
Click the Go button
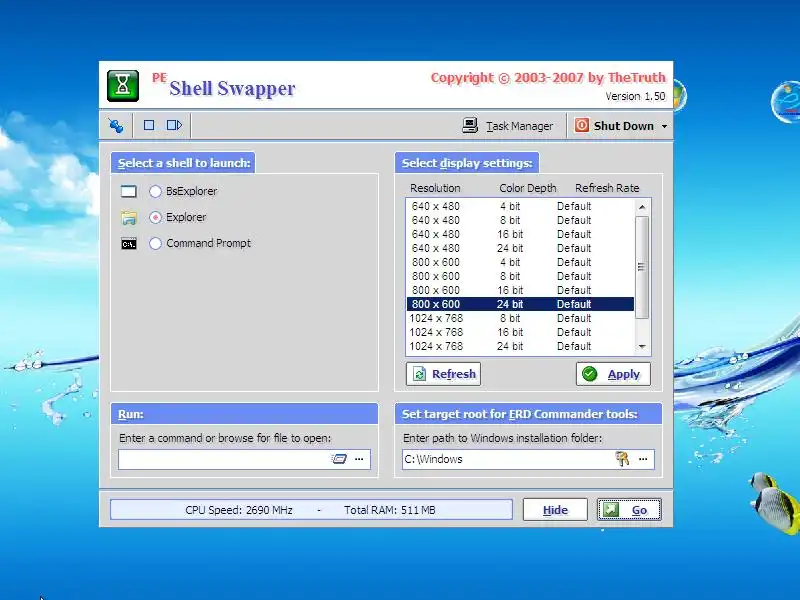(629, 510)
